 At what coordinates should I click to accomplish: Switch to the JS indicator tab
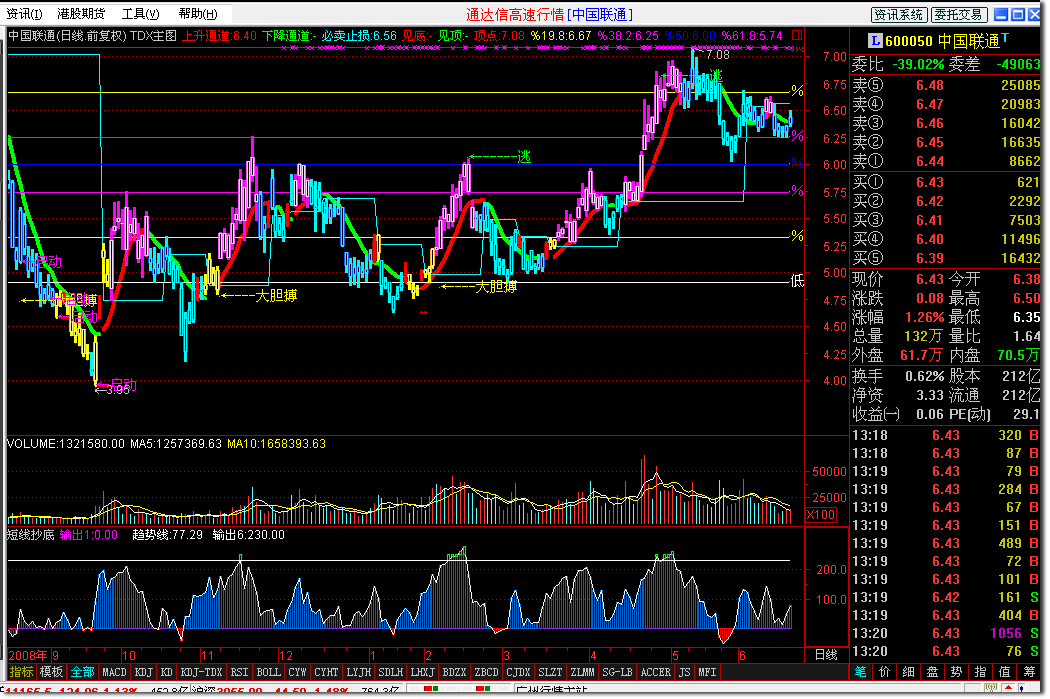click(x=684, y=672)
